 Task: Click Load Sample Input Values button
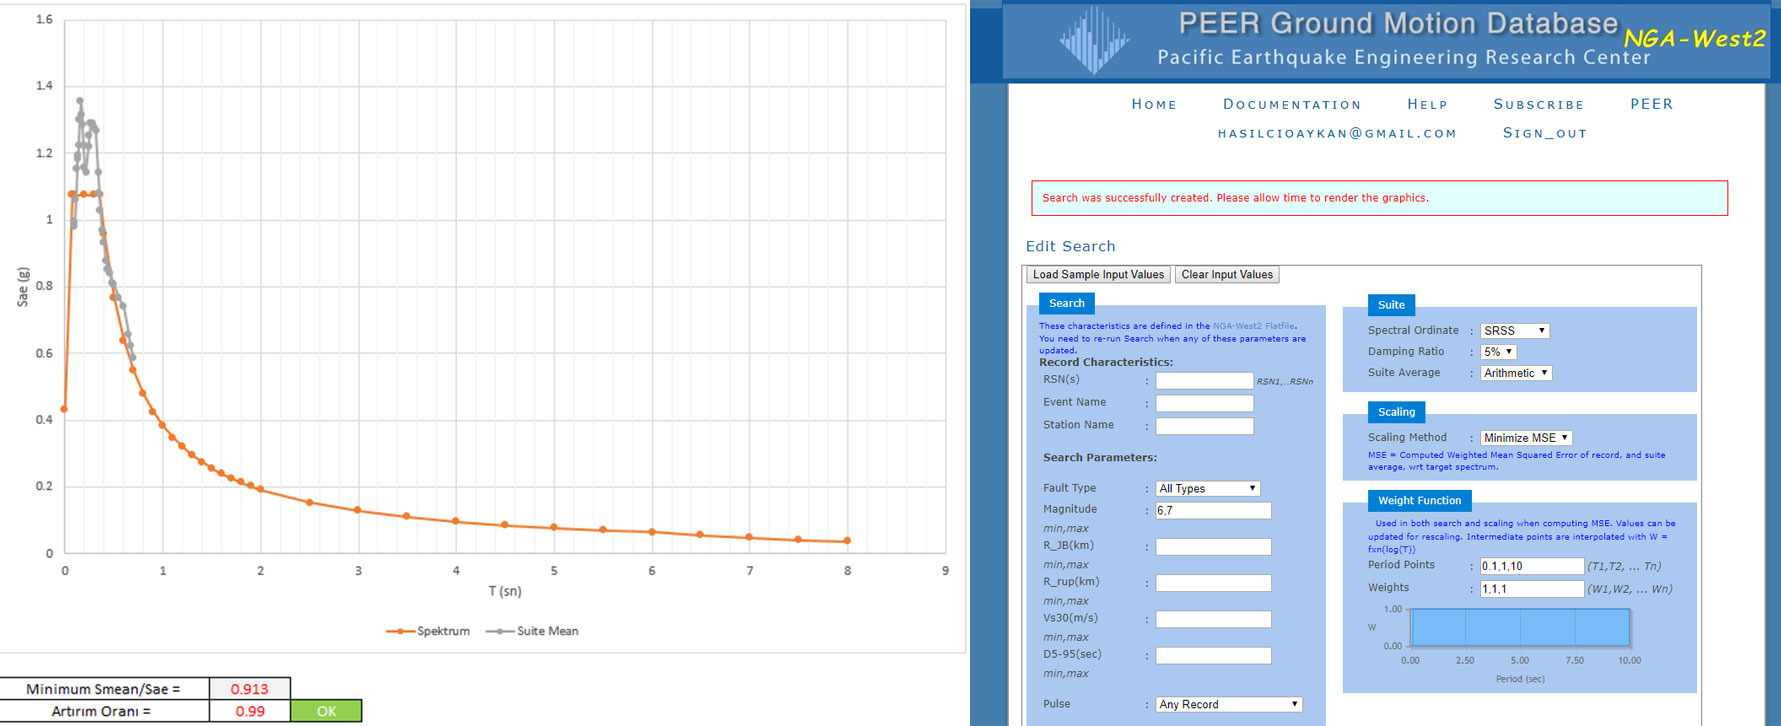pos(1098,275)
